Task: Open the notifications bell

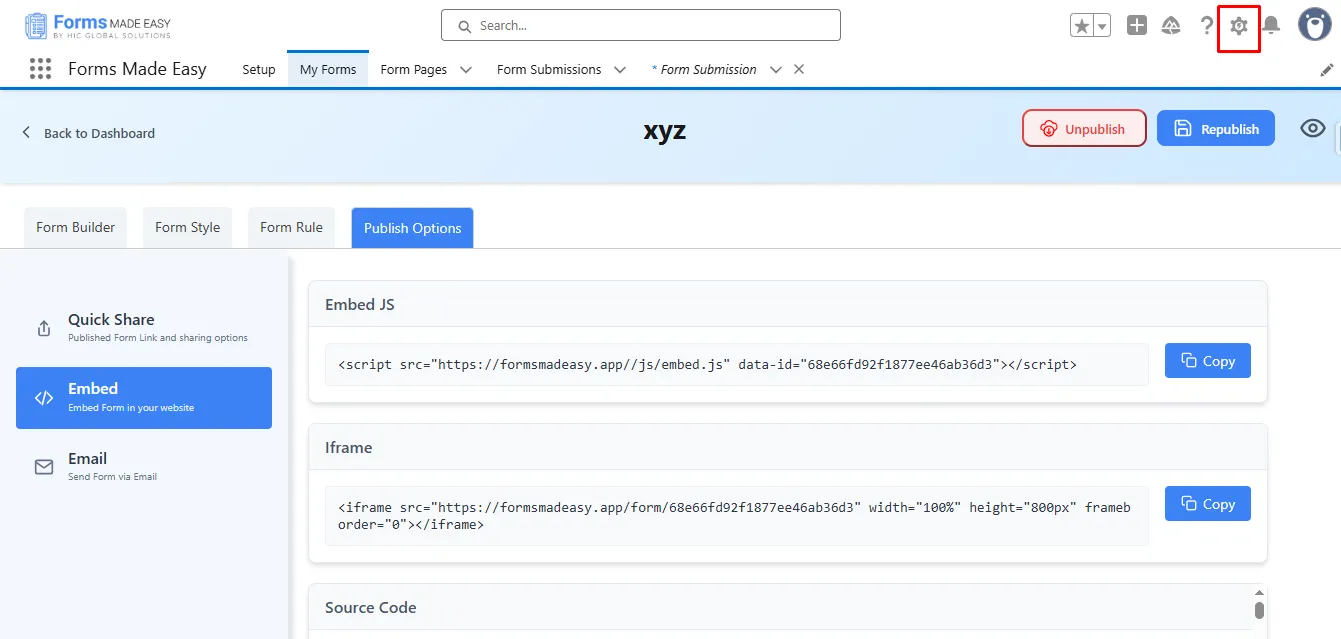Action: coord(1271,26)
